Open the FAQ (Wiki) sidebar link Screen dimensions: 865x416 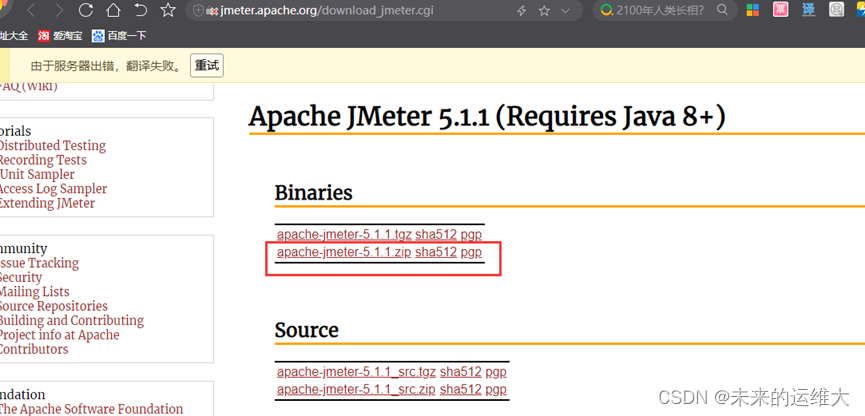pos(29,87)
